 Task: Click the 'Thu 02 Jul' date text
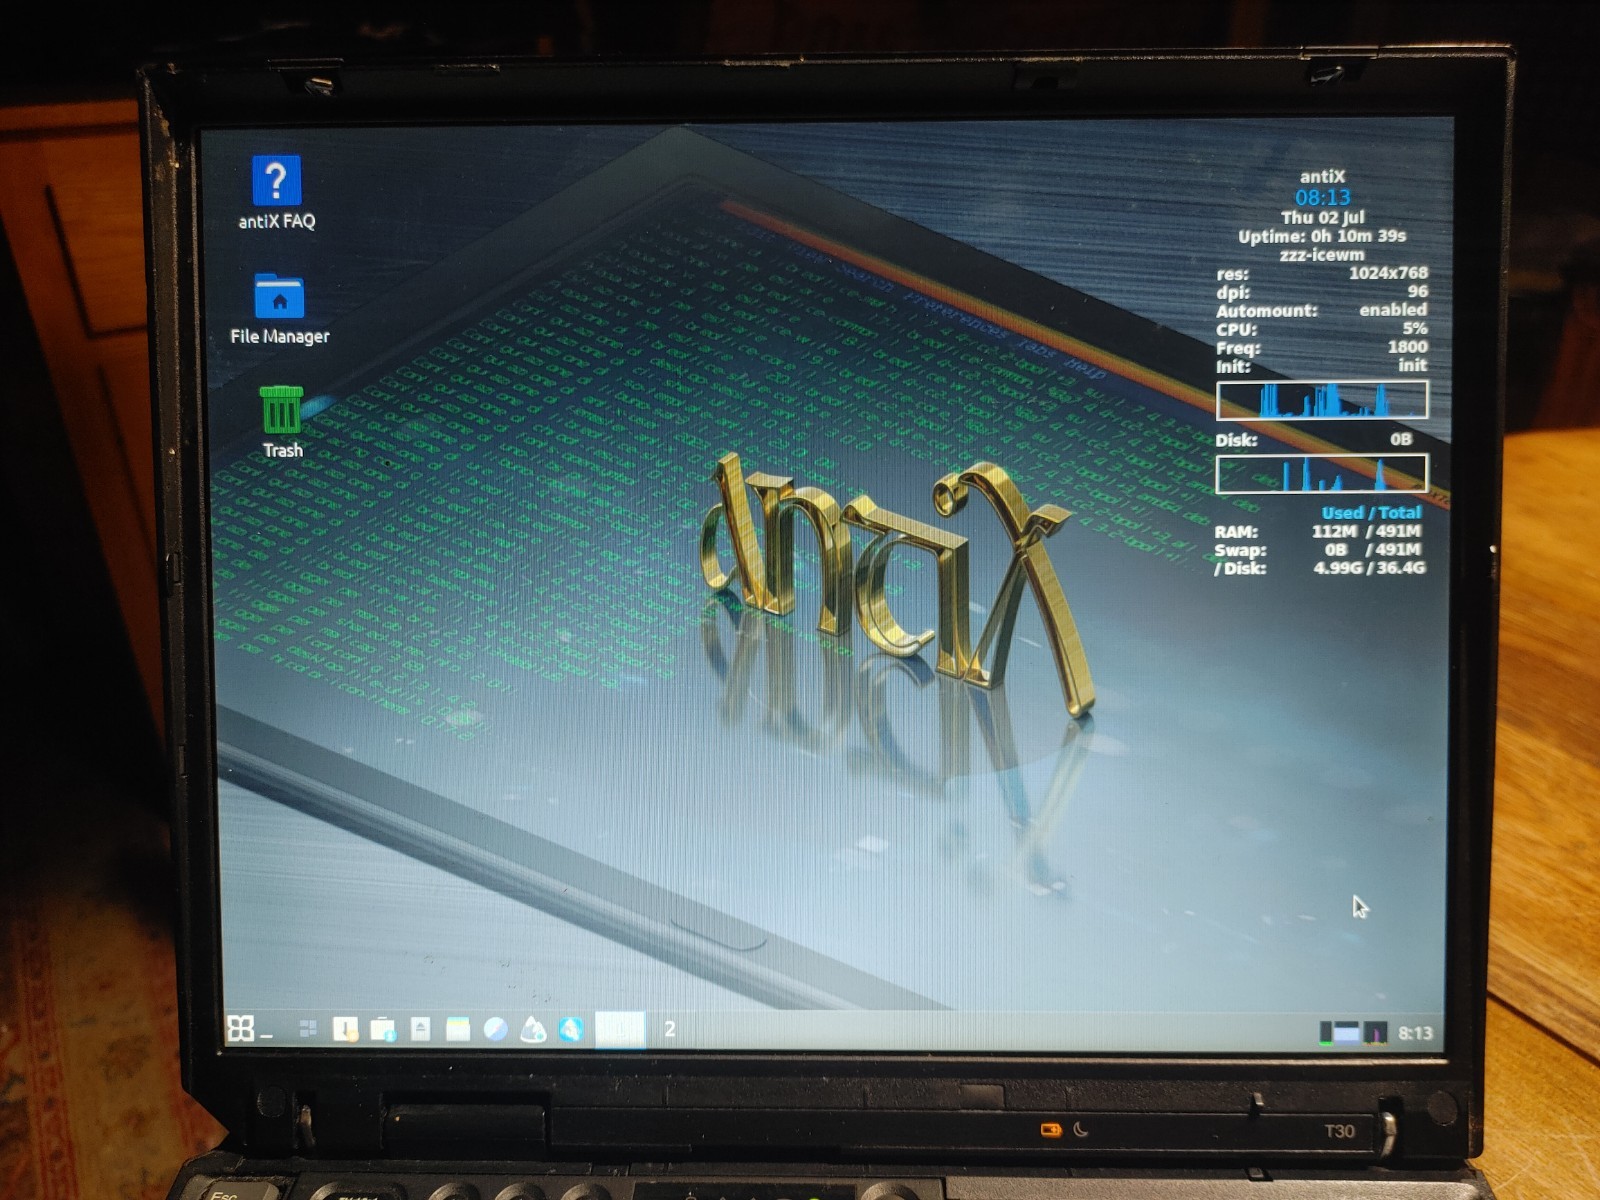[1322, 217]
